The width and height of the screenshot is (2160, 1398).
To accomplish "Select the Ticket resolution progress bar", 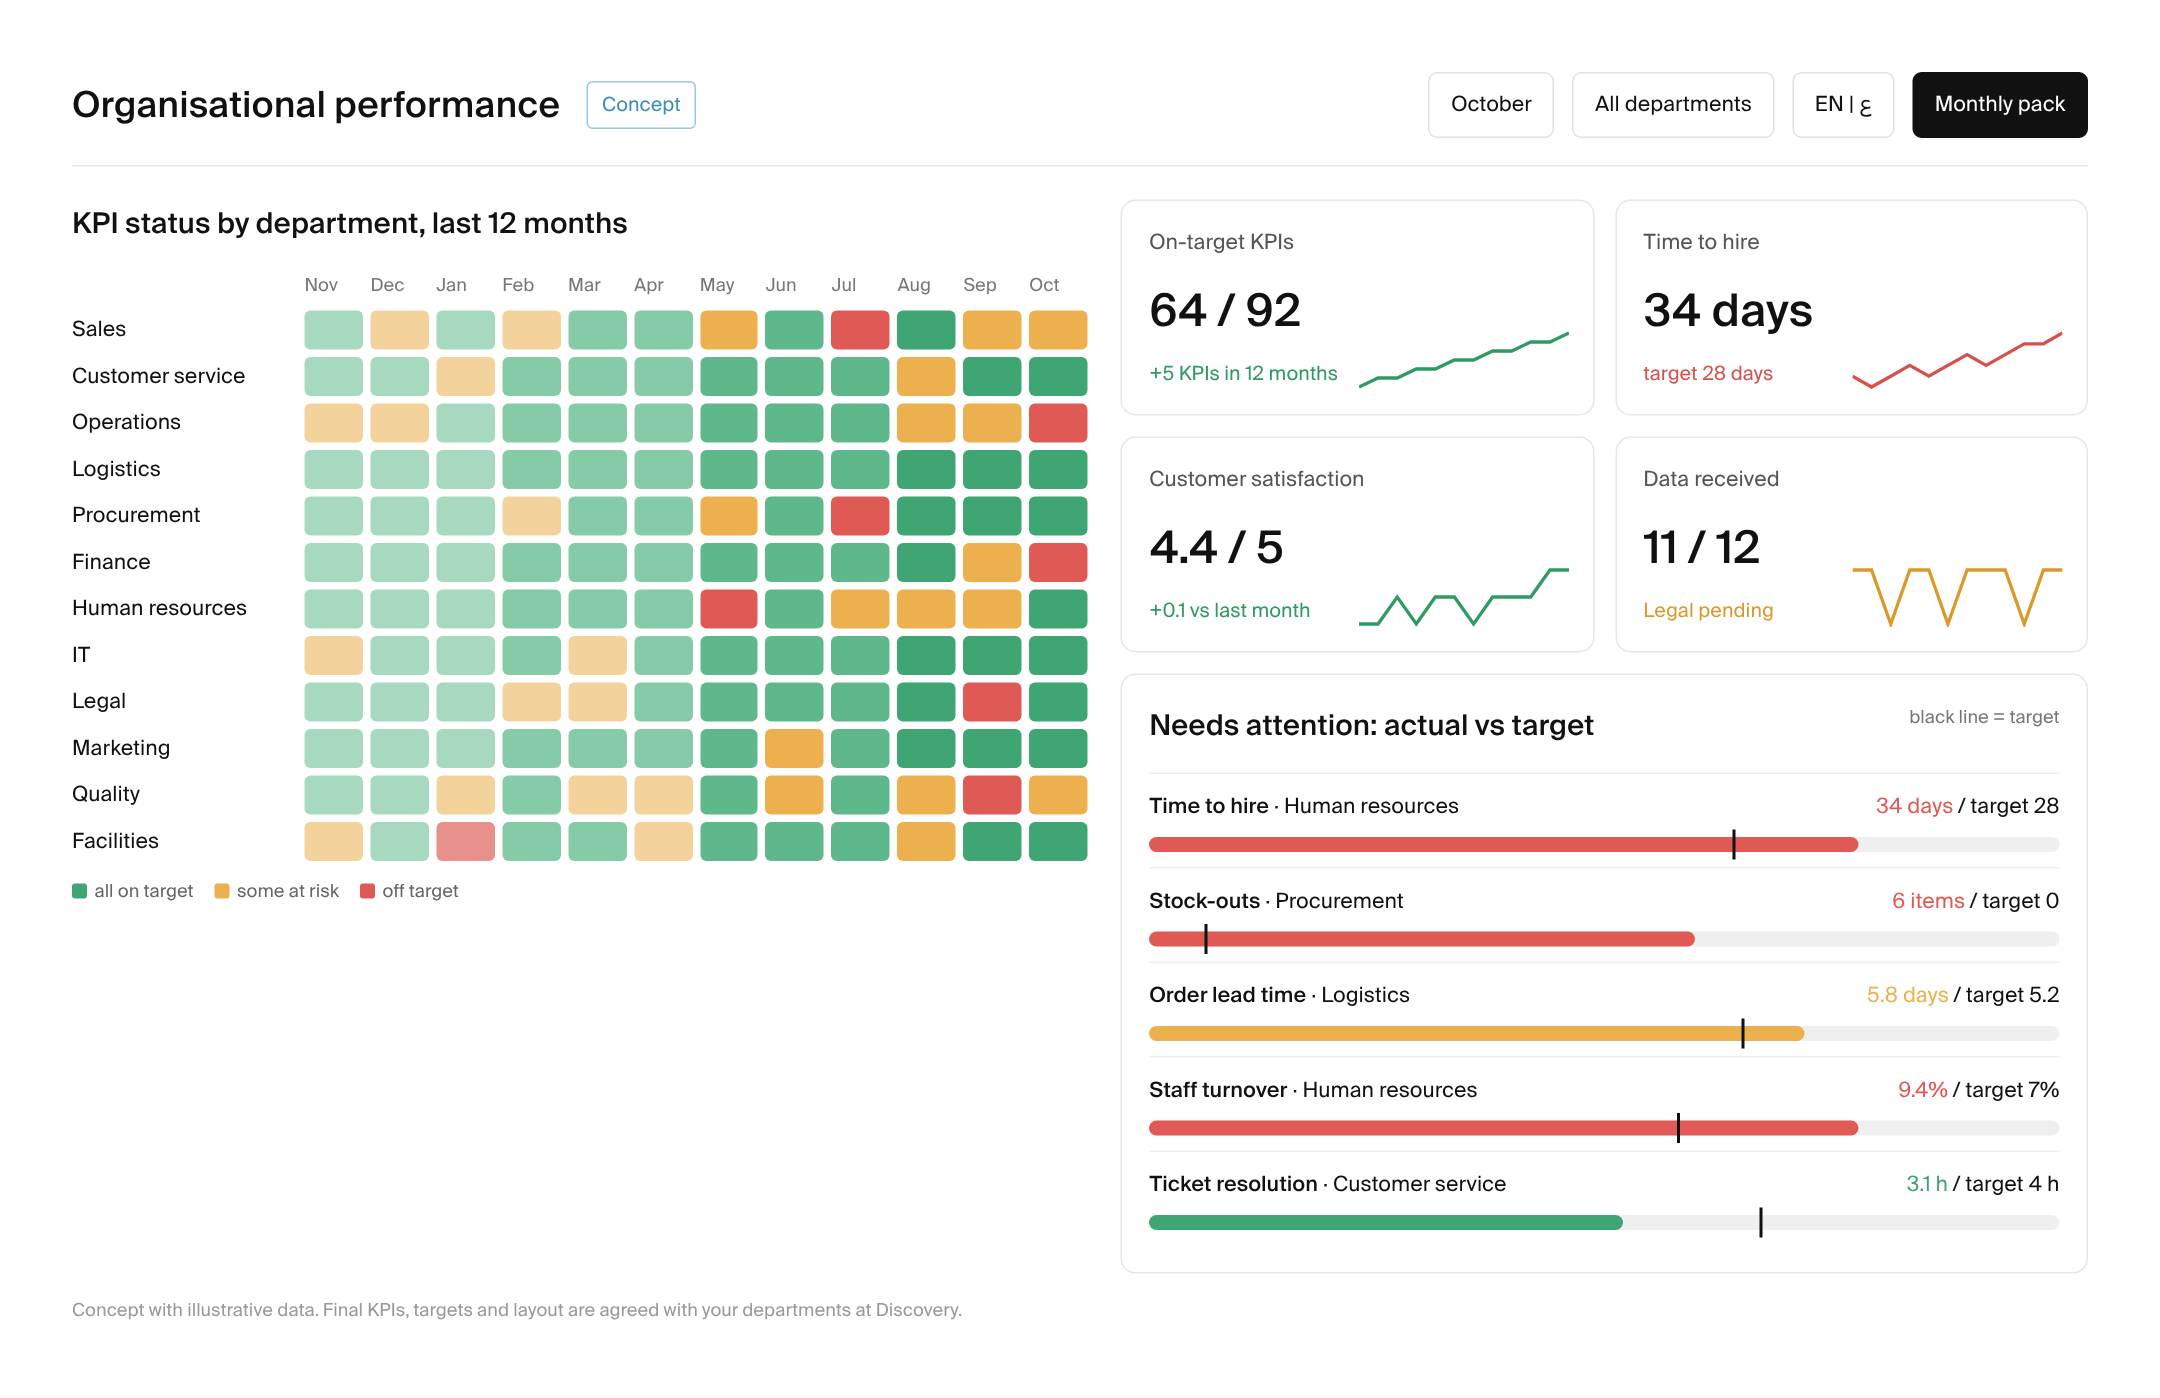I will tap(1604, 1222).
